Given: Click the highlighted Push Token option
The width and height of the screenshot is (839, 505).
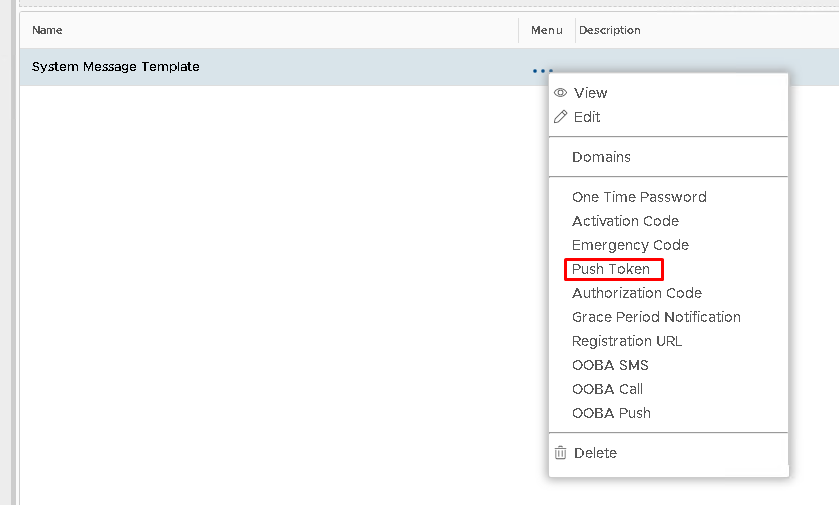Looking at the screenshot, I should tap(612, 269).
